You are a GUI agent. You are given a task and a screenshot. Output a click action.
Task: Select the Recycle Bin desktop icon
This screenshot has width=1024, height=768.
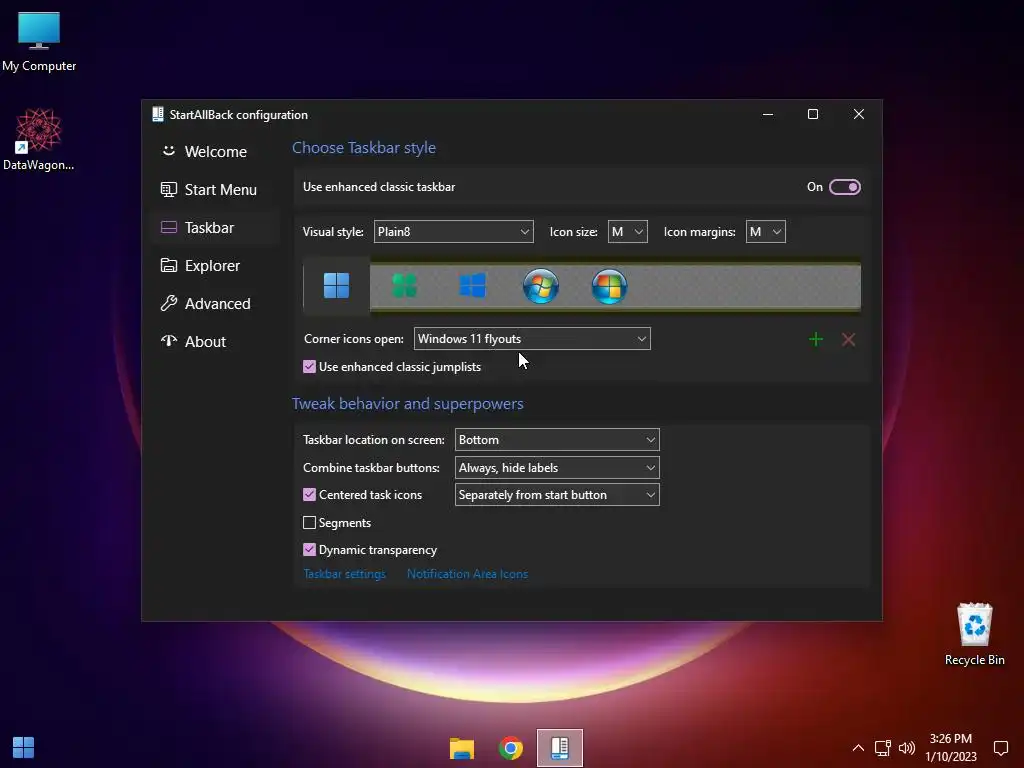(974, 634)
